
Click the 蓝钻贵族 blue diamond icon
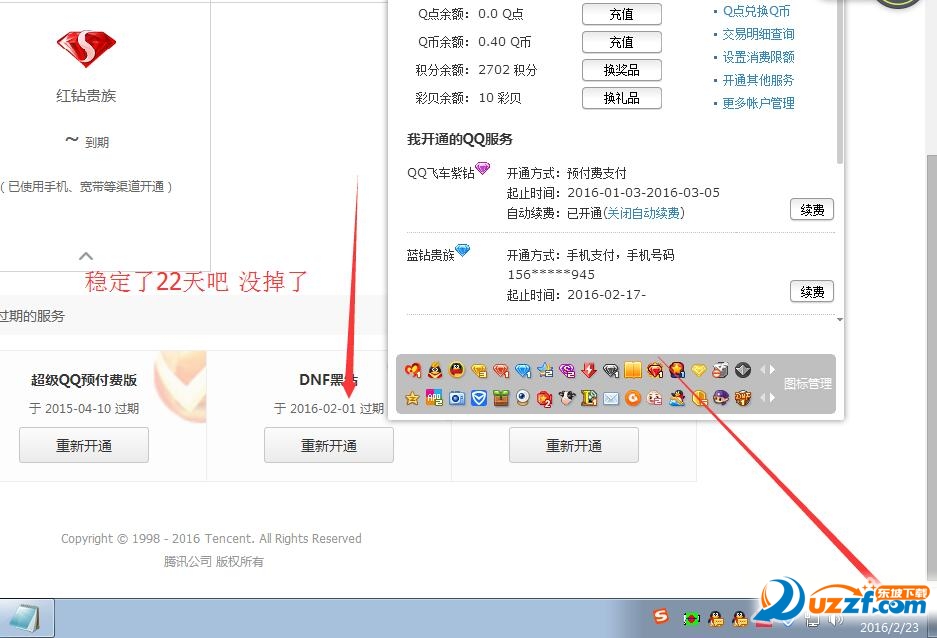click(x=462, y=252)
